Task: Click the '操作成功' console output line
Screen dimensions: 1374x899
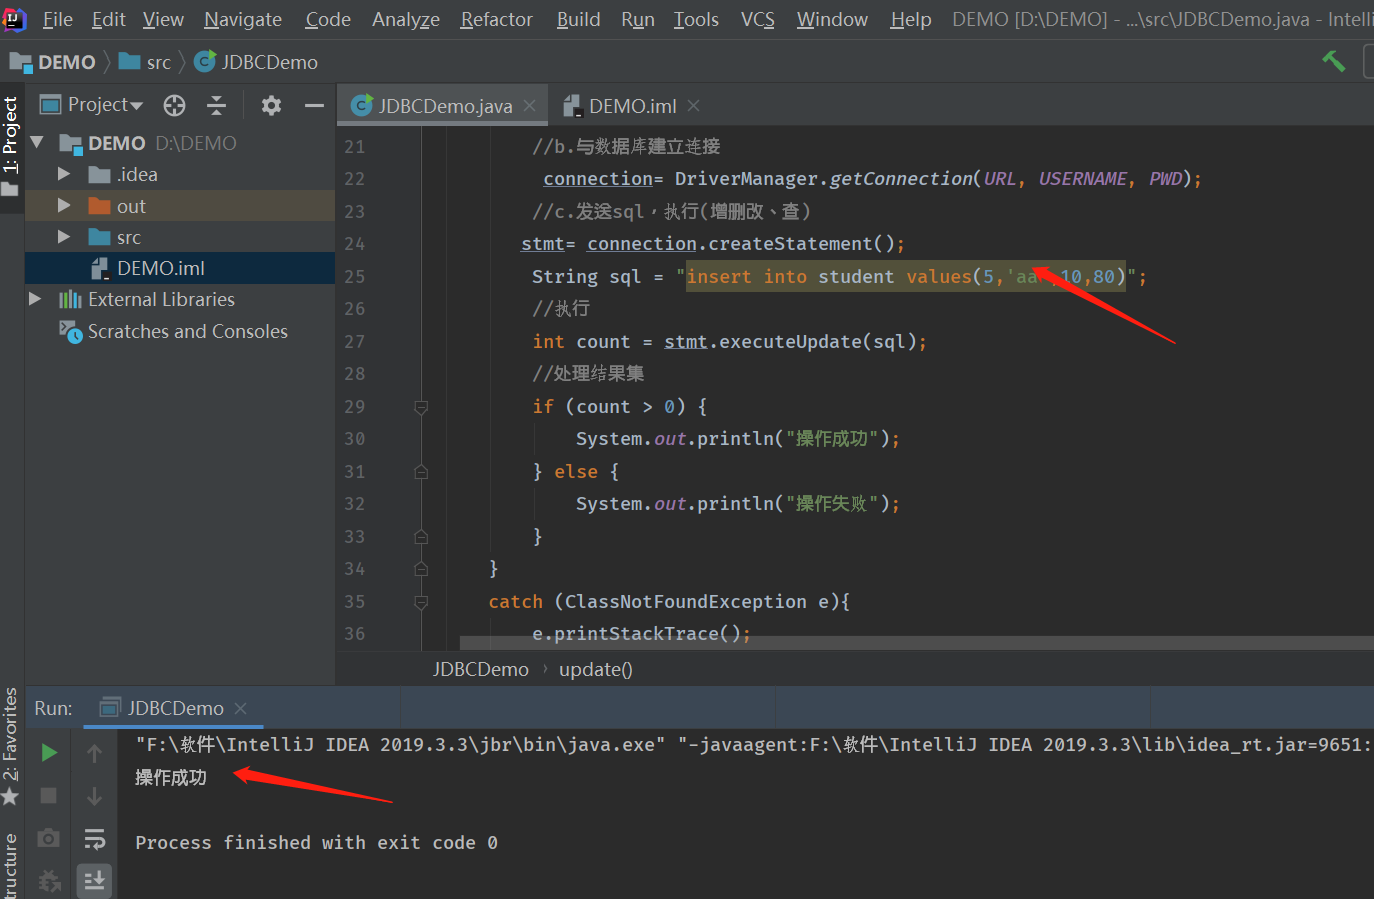Action: [171, 777]
